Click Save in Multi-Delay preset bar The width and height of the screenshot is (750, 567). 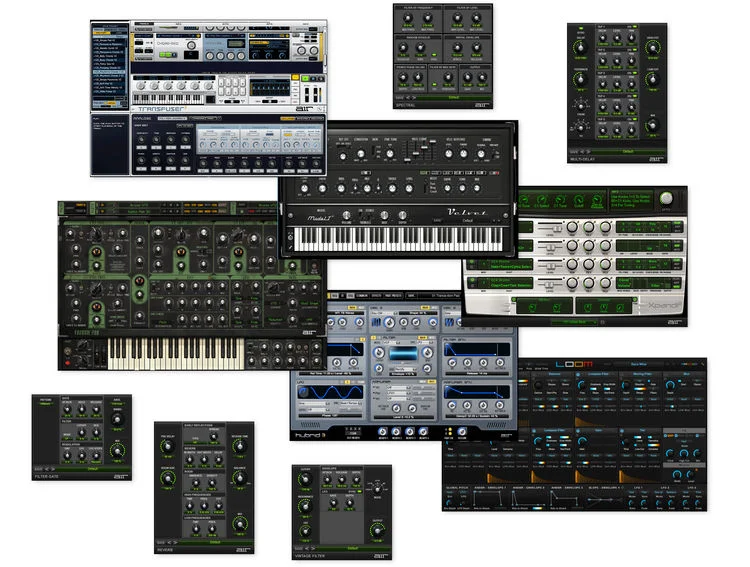pos(574,152)
